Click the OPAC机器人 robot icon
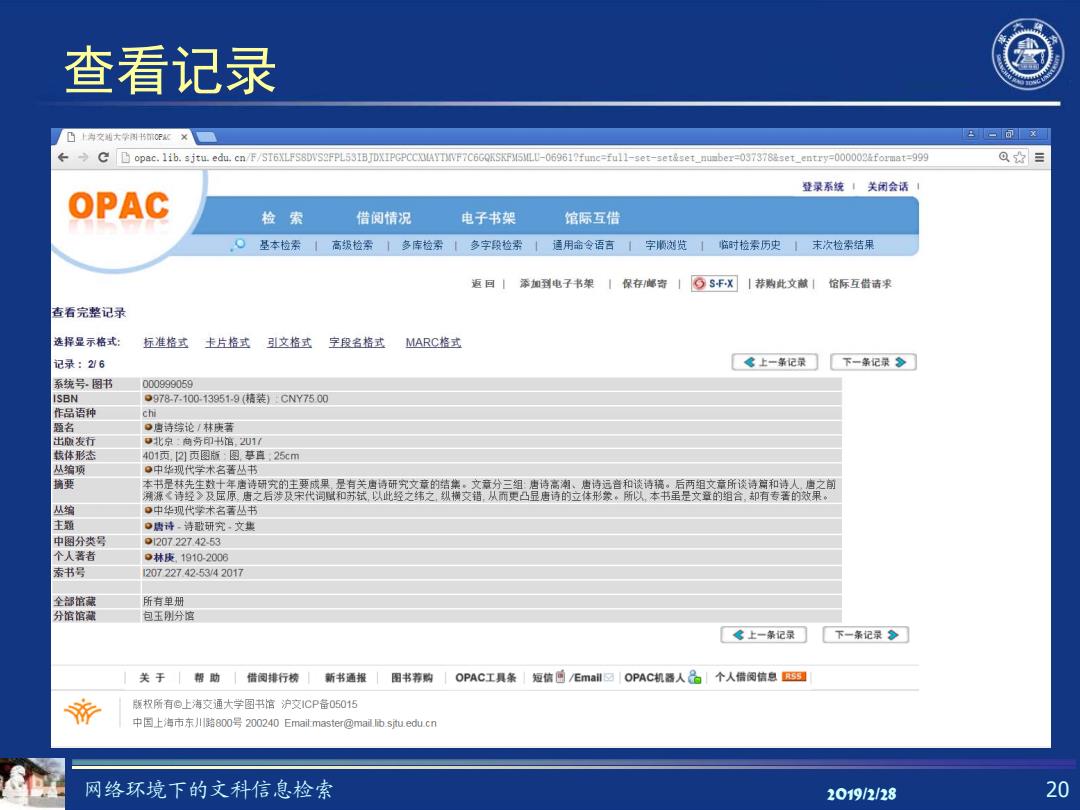Image resolution: width=1080 pixels, height=810 pixels. [x=694, y=677]
